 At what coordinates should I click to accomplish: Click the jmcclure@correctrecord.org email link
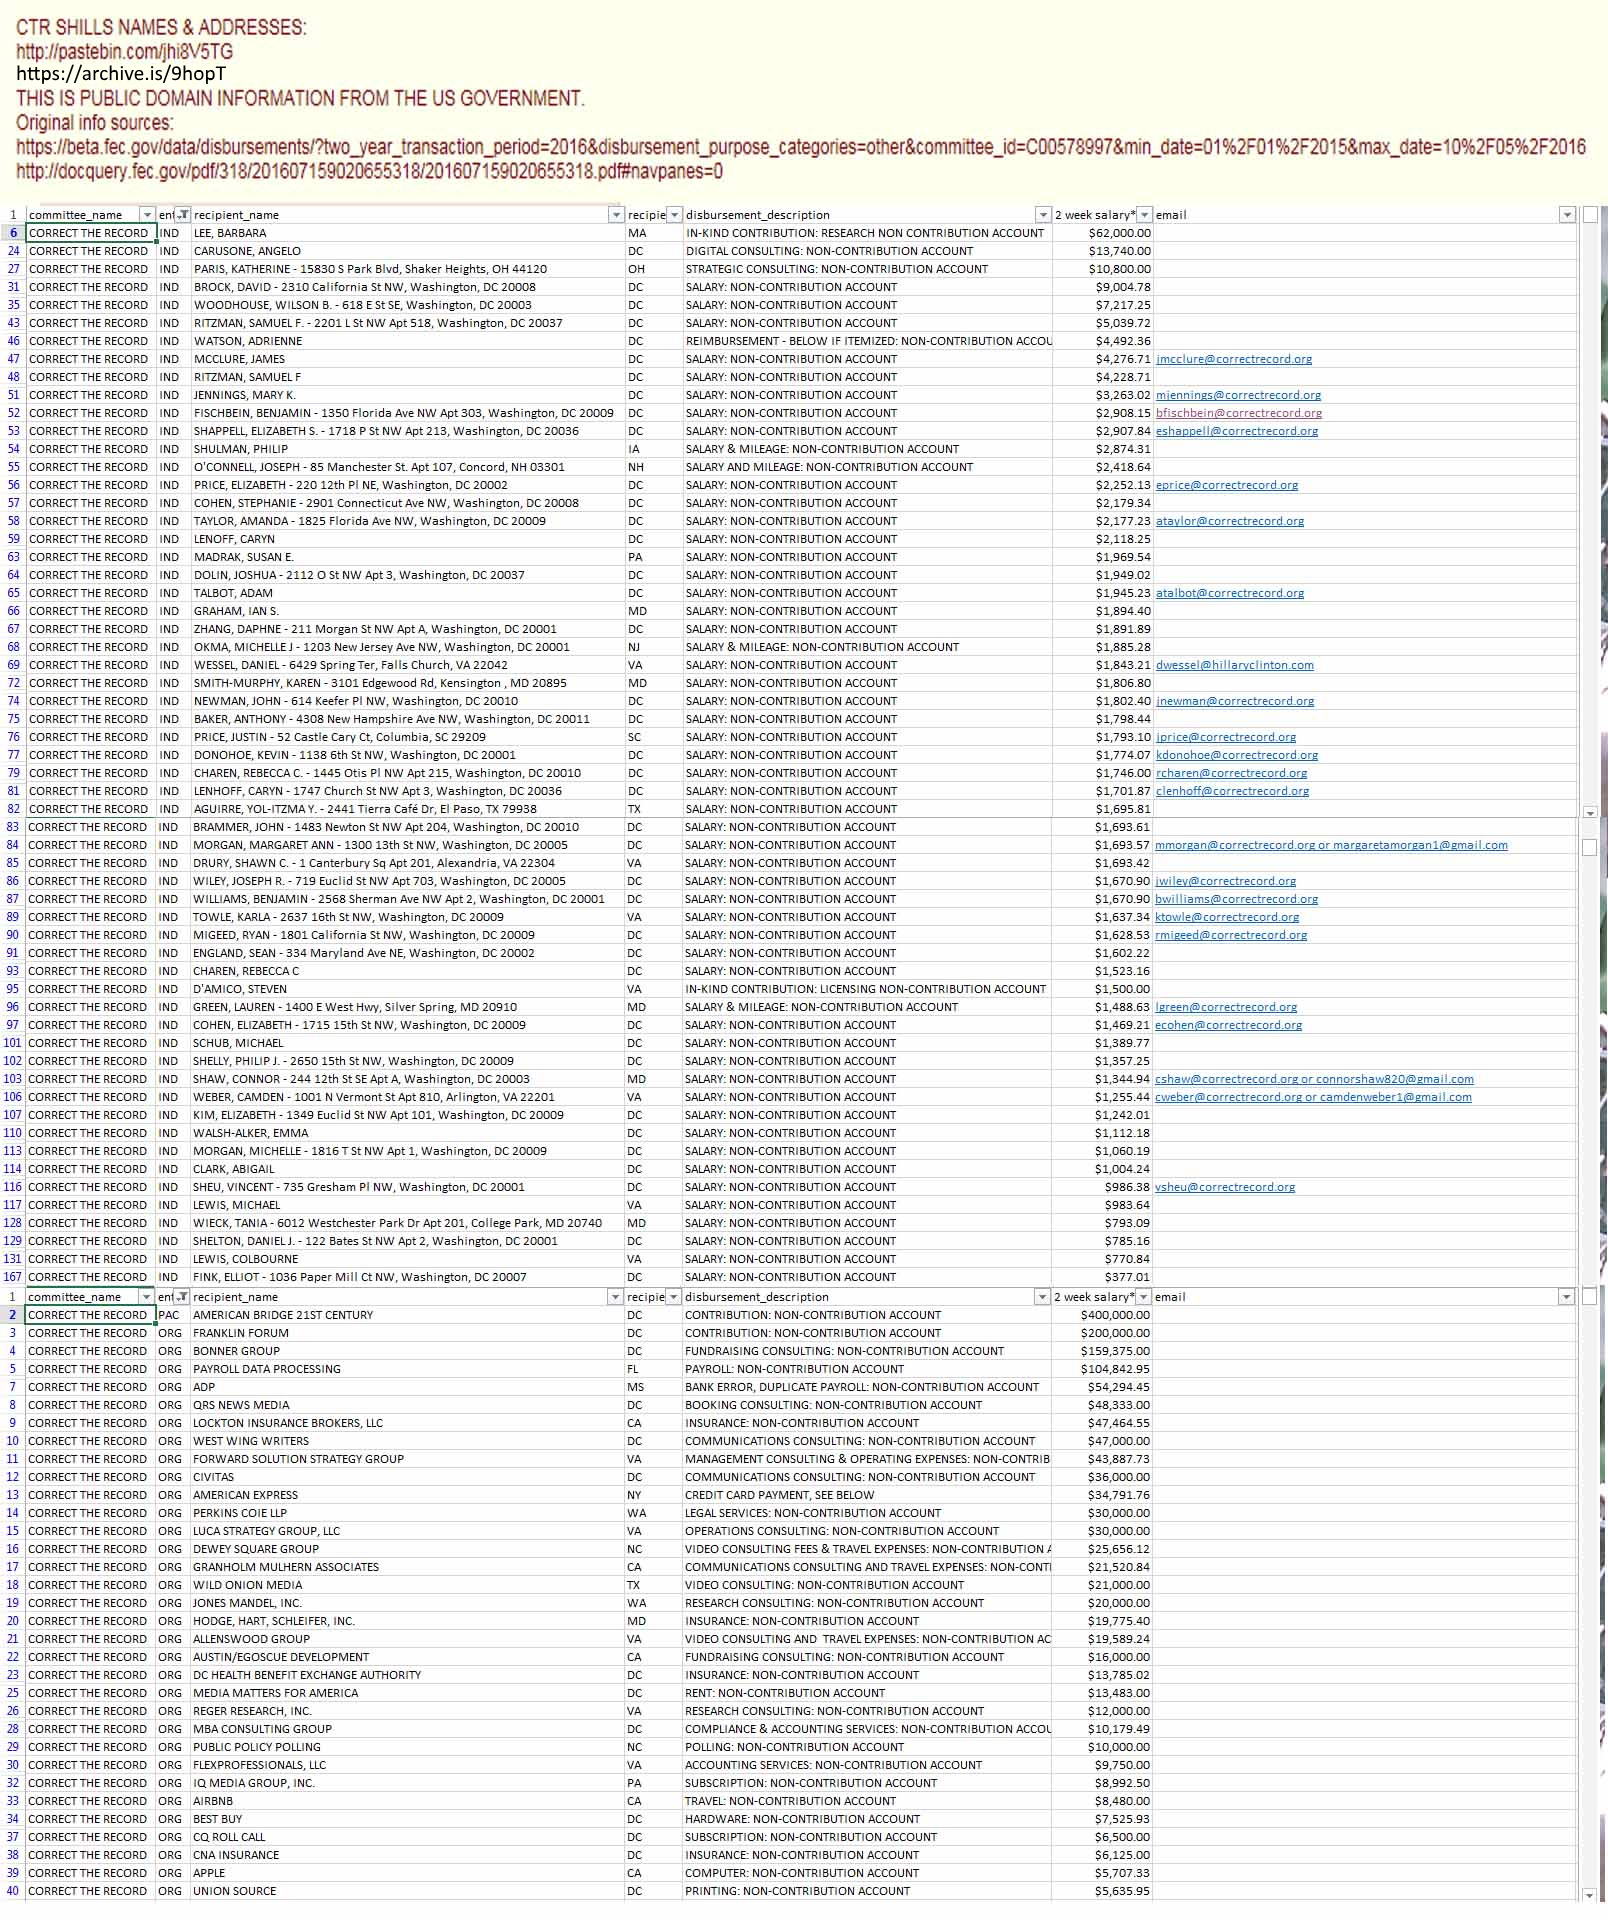click(1234, 359)
